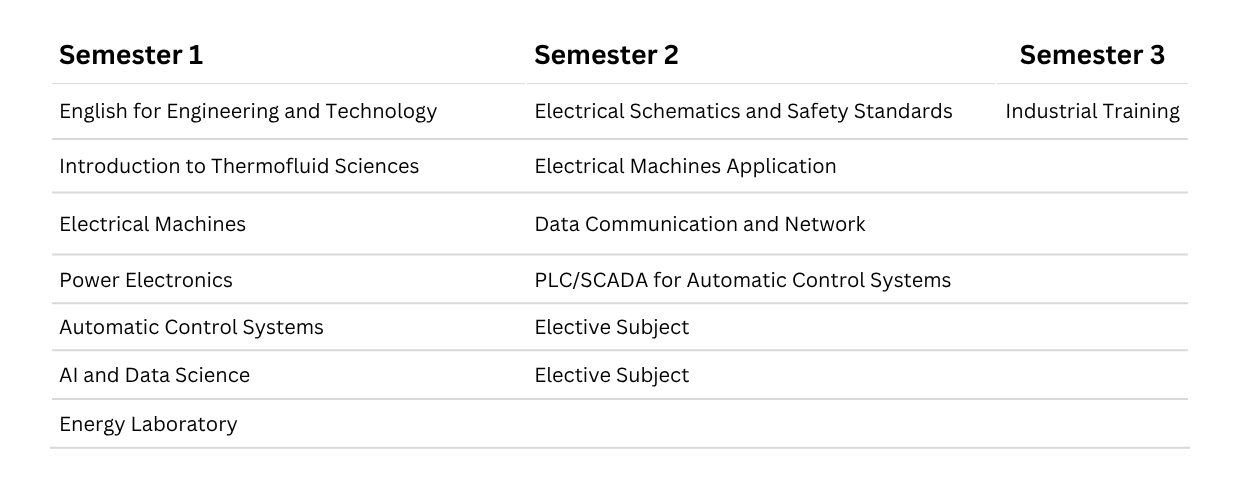The image size is (1240, 500).
Task: Click the Power Electronics entry
Action: coord(146,280)
